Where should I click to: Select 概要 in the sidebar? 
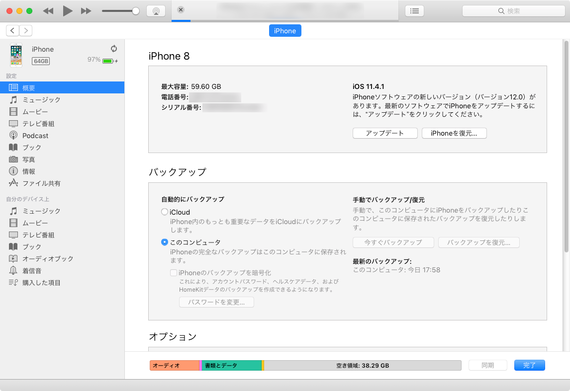62,88
